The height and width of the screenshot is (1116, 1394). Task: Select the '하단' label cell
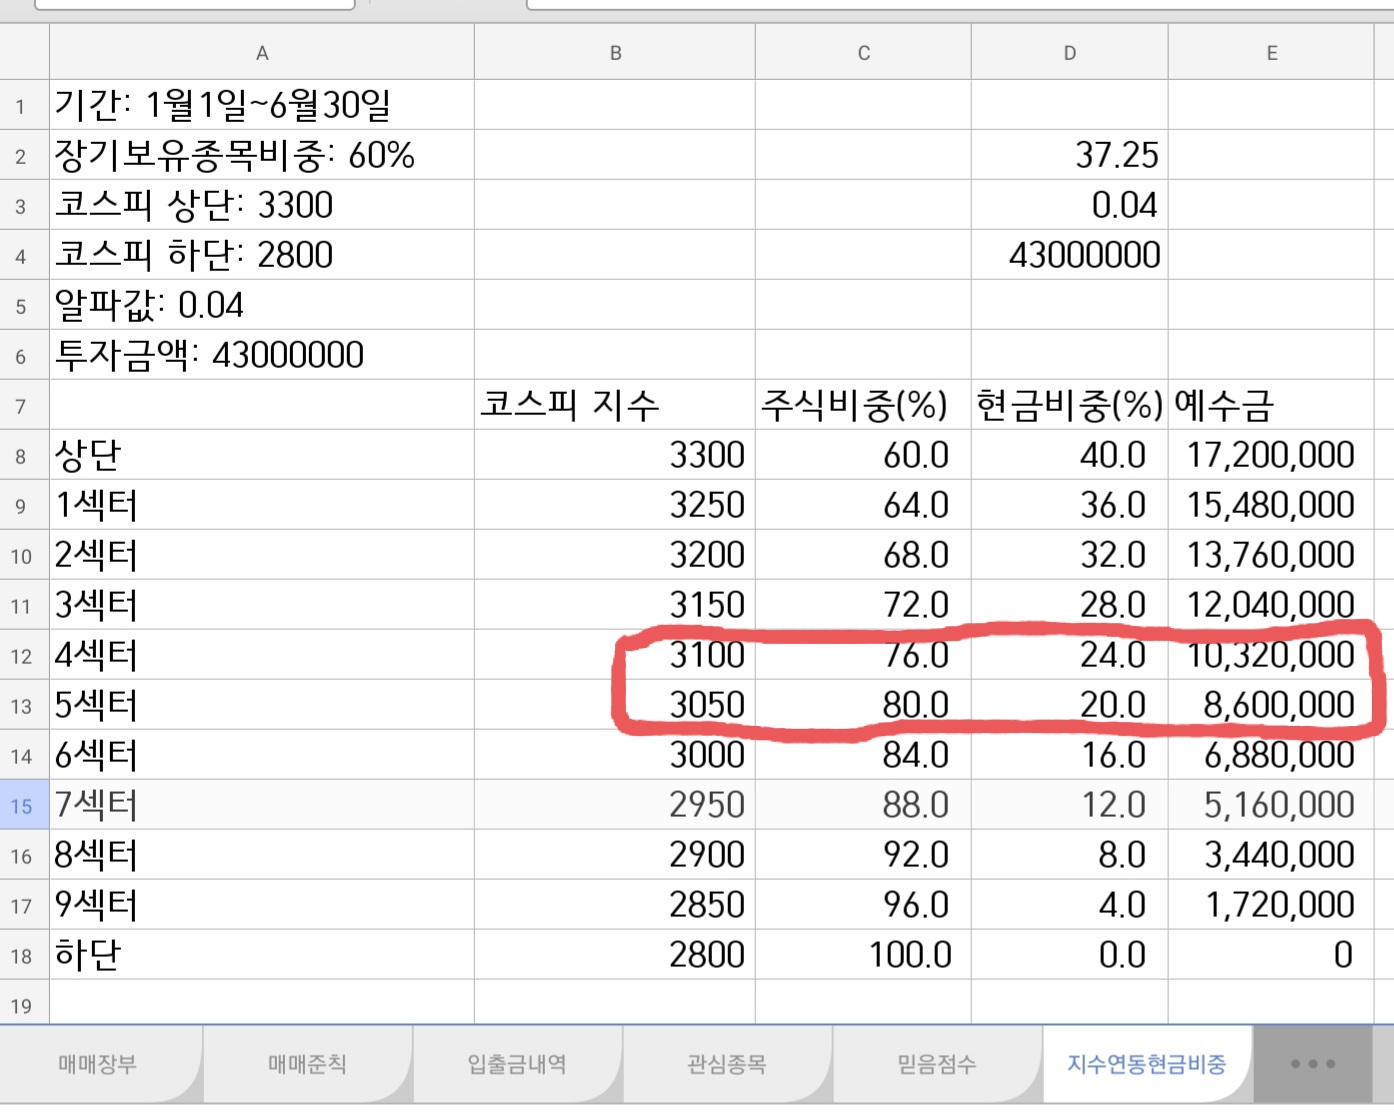click(x=262, y=955)
